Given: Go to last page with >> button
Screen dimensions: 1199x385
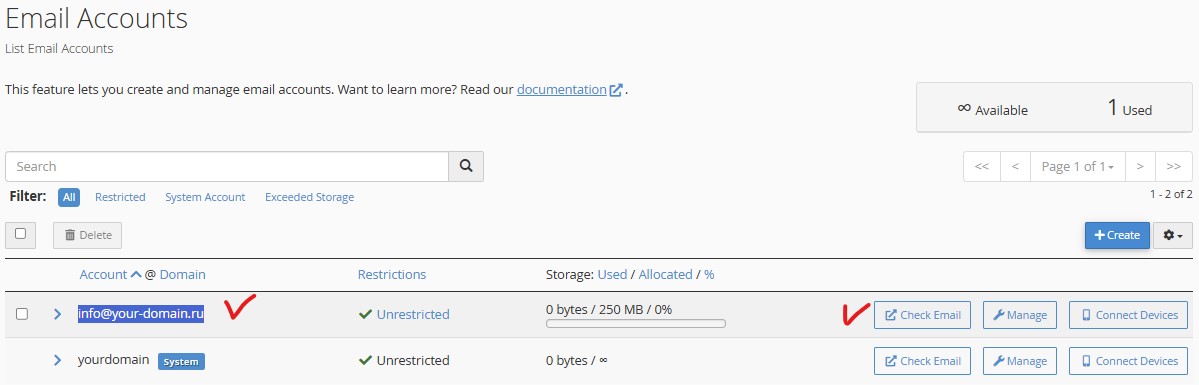Looking at the screenshot, I should pyautogui.click(x=1174, y=166).
